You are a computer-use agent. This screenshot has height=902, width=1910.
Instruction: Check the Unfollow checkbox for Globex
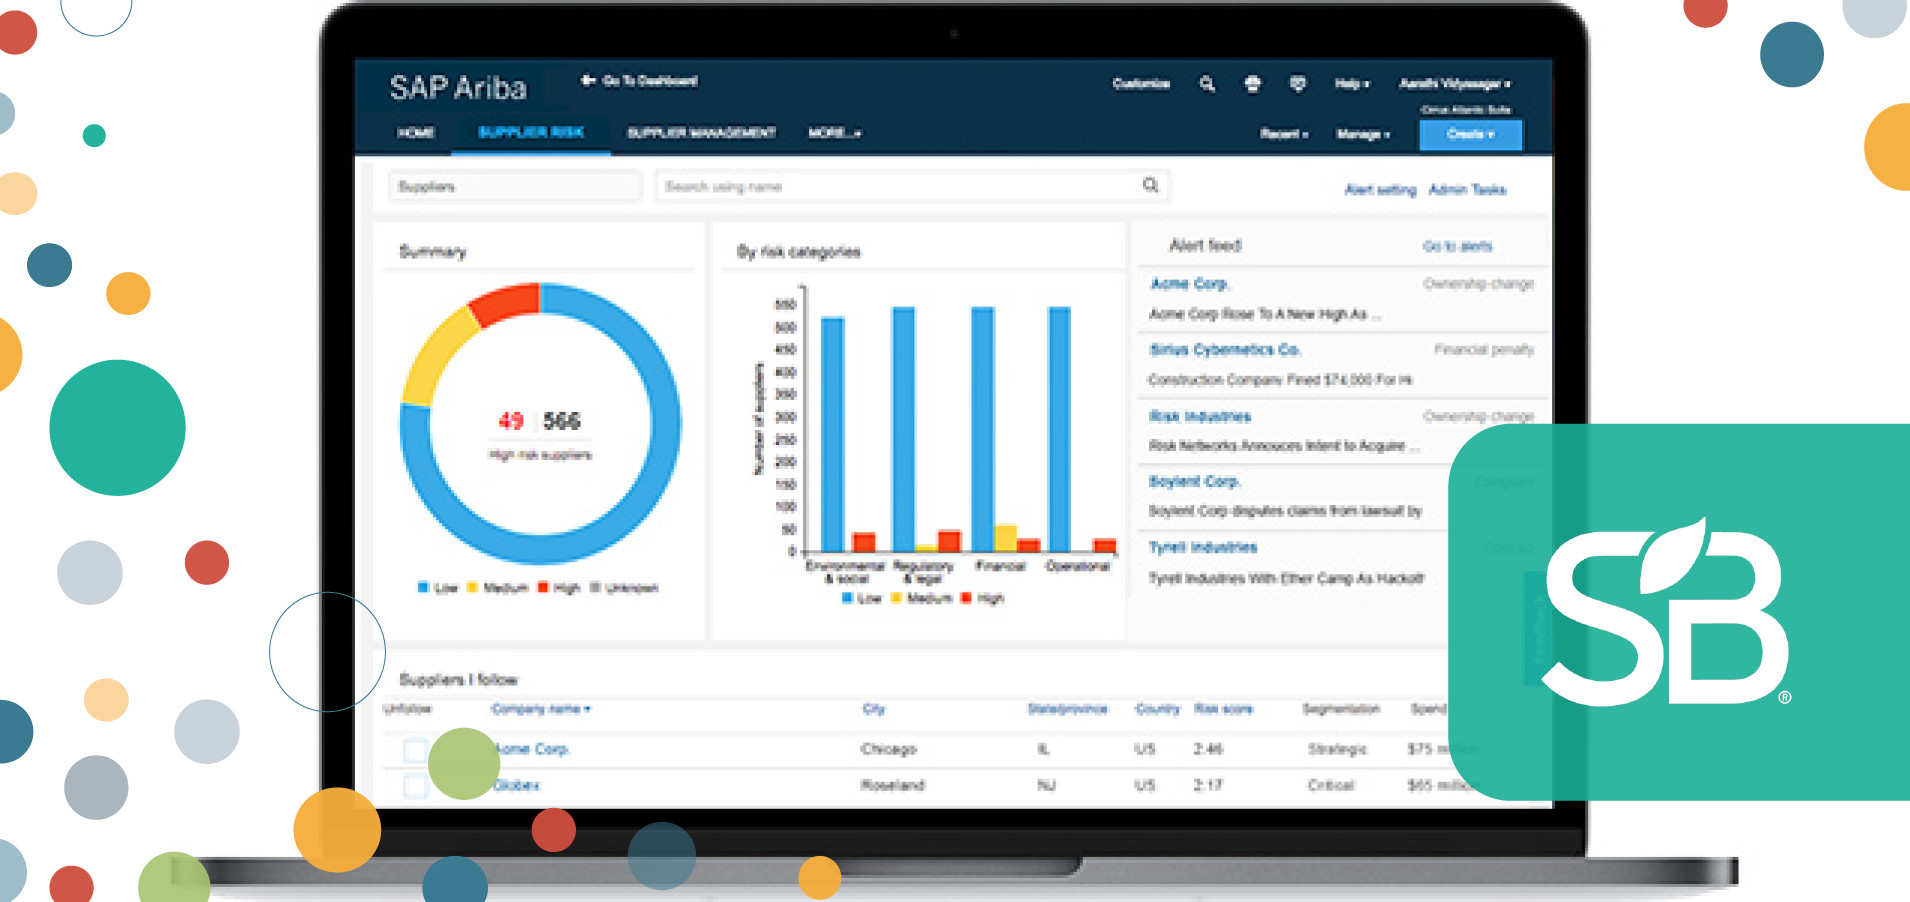click(417, 786)
